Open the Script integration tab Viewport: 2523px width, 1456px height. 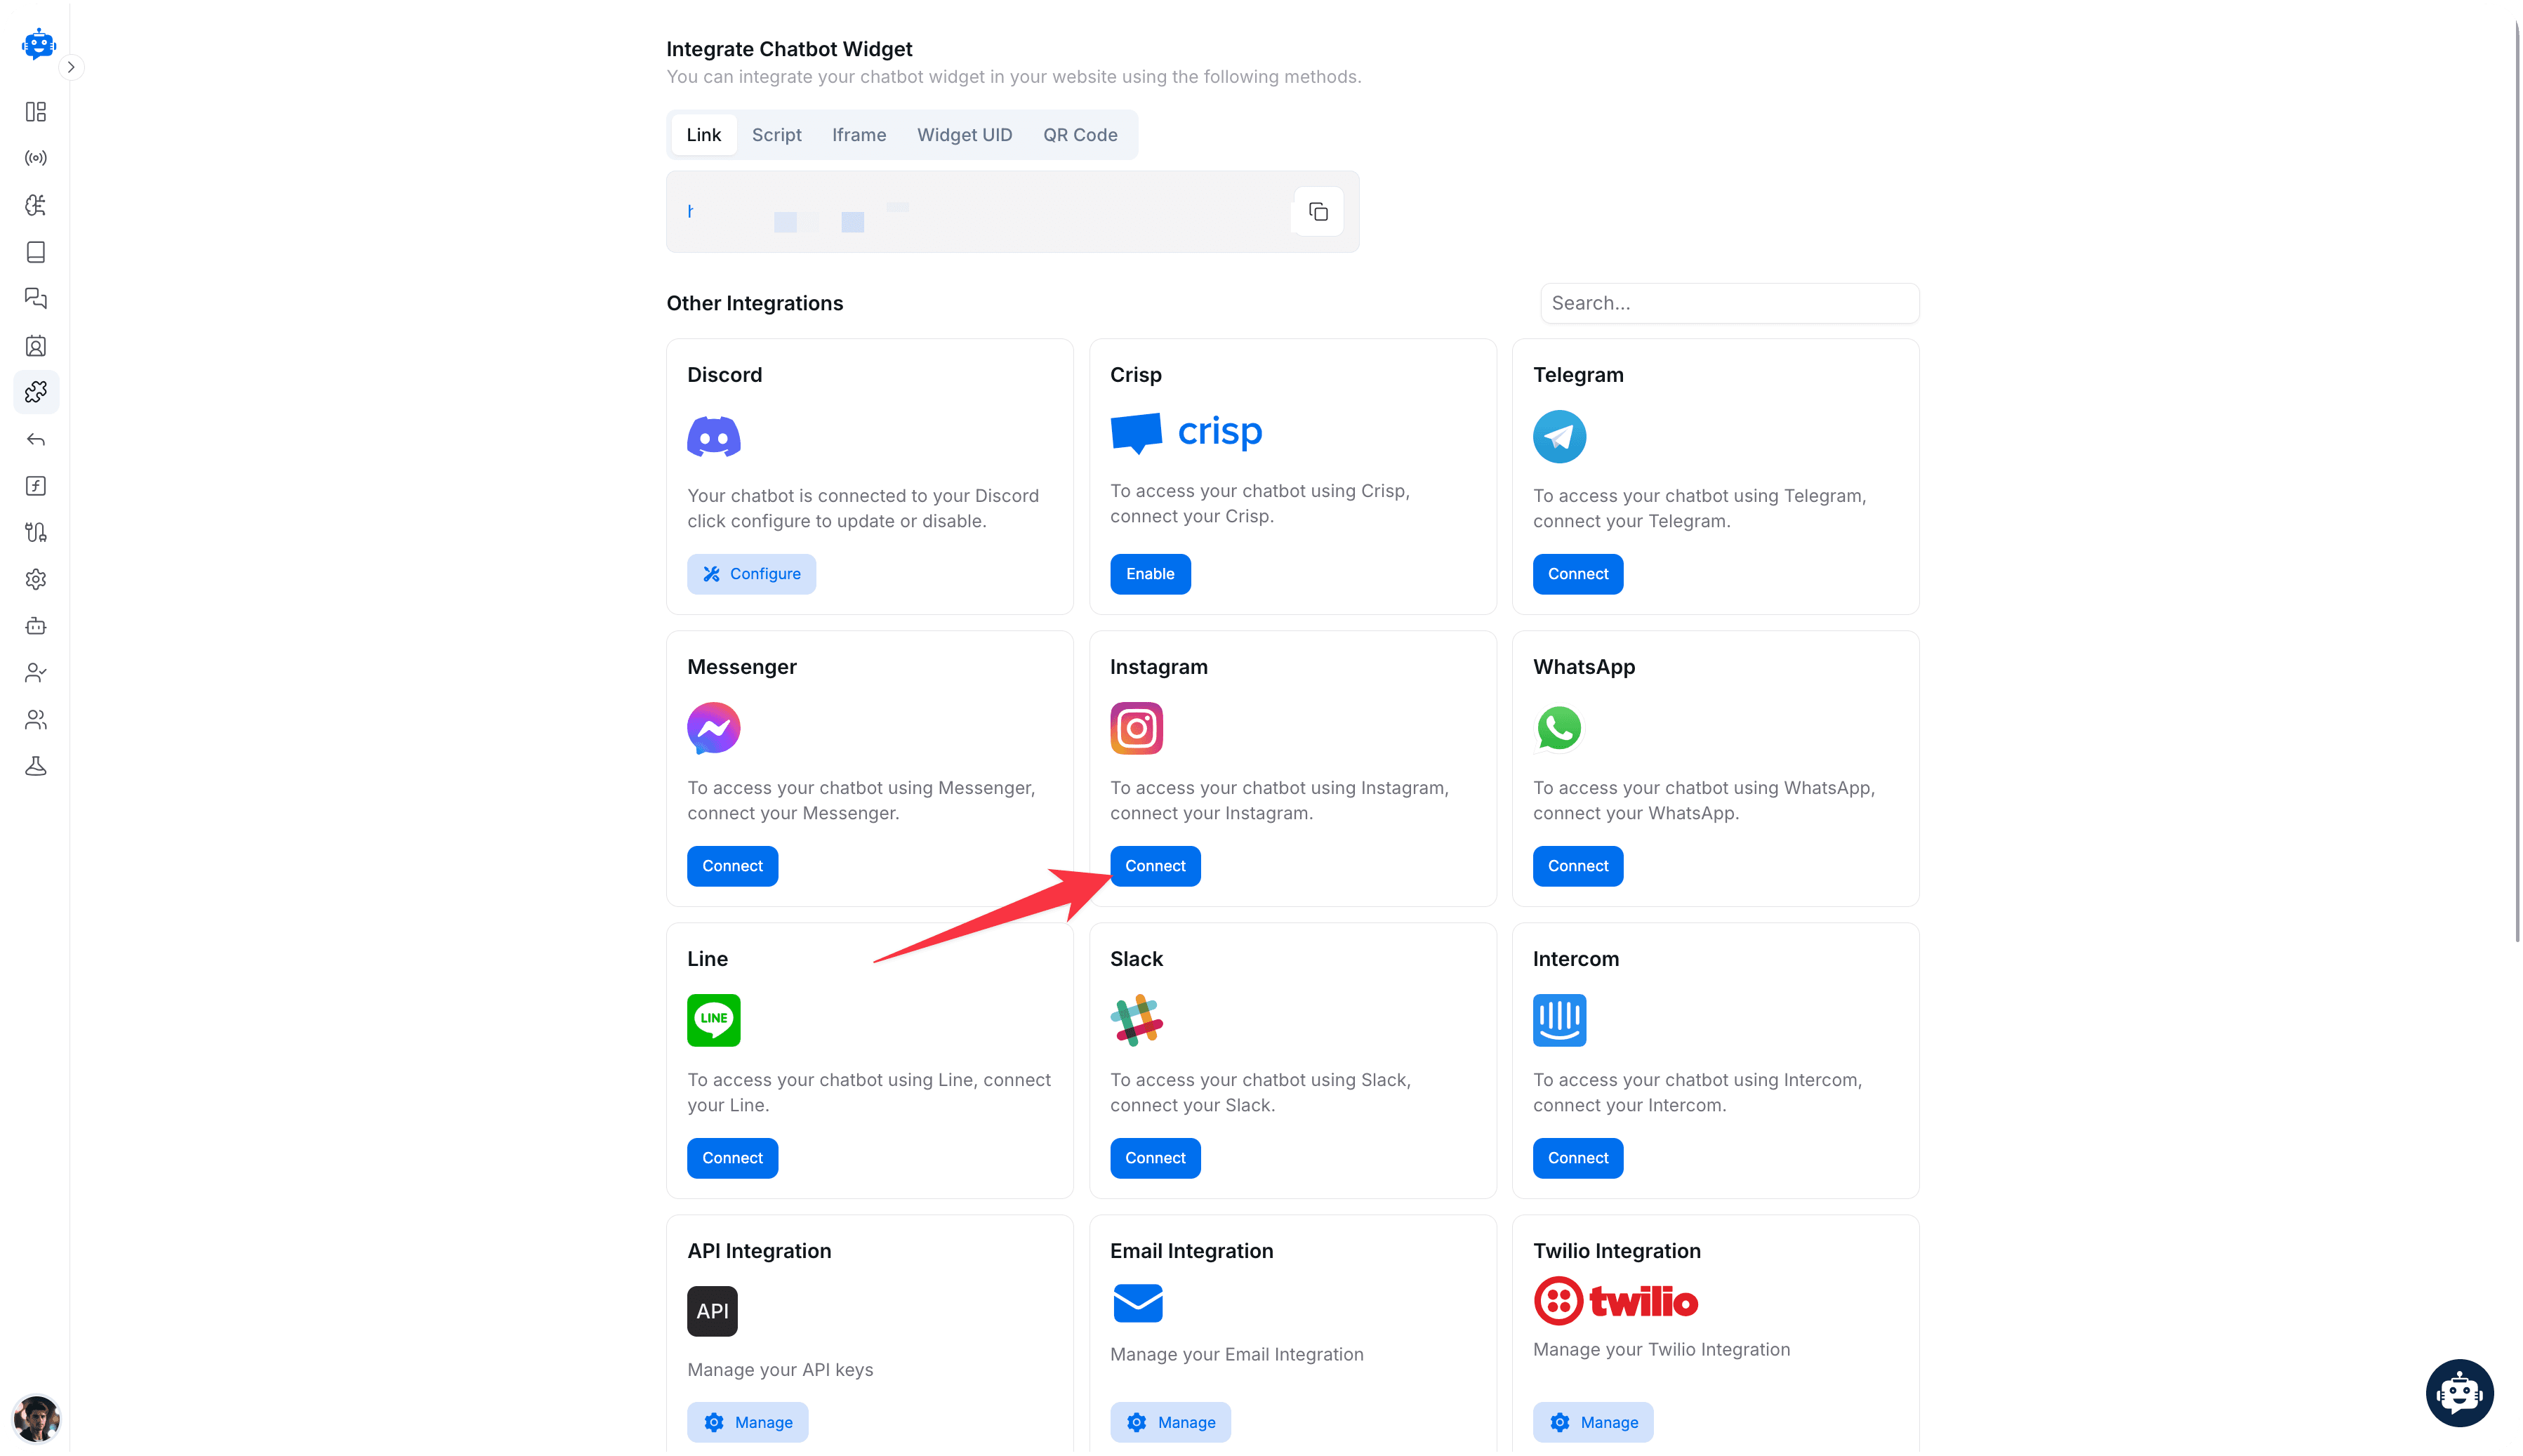pos(776,134)
